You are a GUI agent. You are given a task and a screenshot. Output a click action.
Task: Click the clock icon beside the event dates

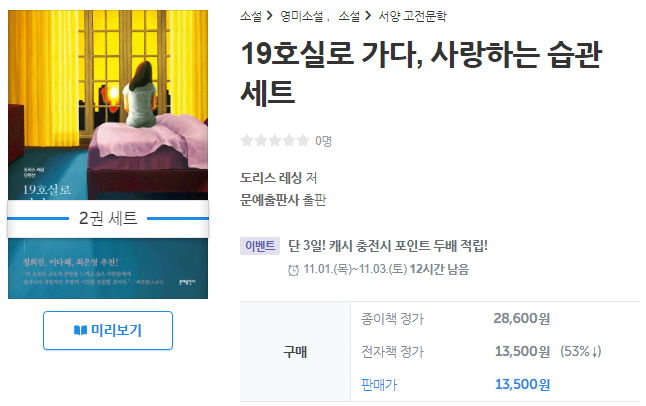coord(293,270)
